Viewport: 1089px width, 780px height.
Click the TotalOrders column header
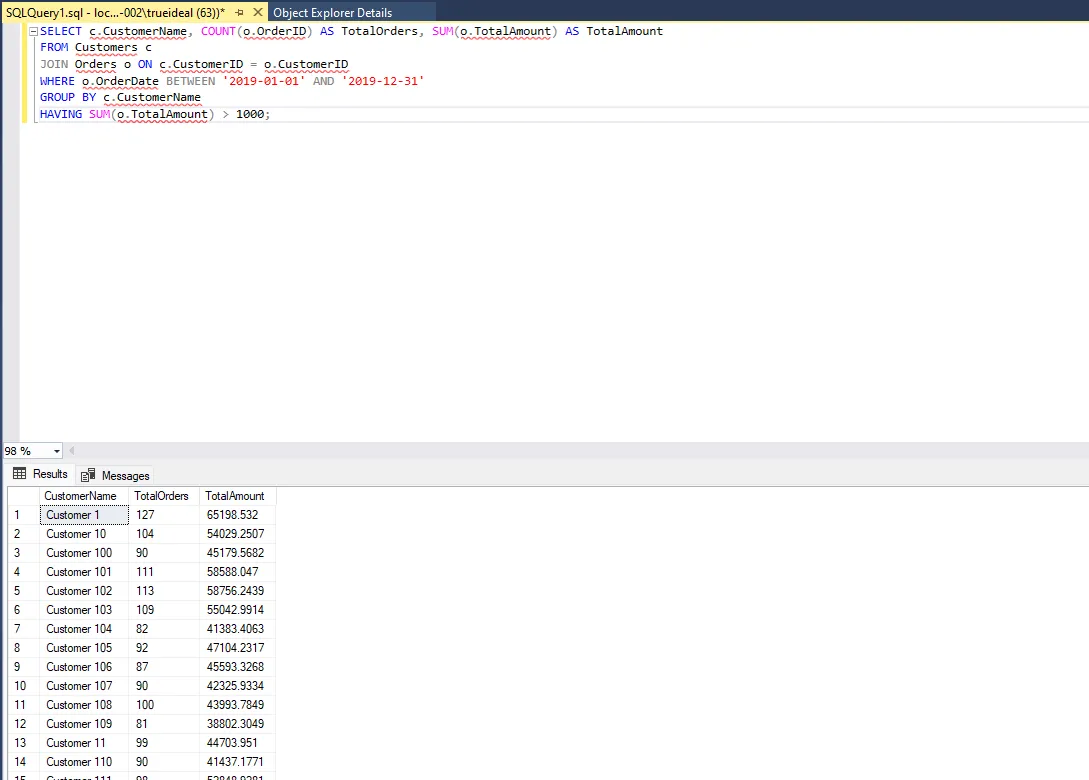pos(163,496)
